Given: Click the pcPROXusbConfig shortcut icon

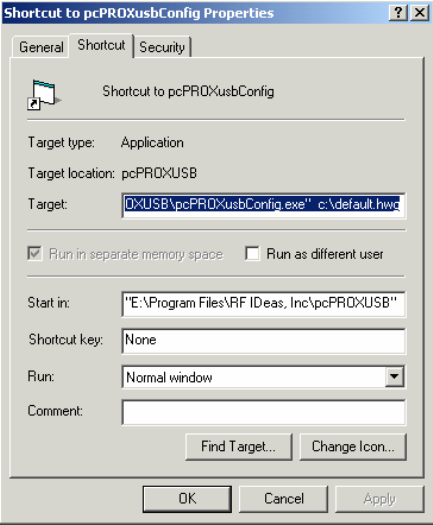Looking at the screenshot, I should click(44, 95).
